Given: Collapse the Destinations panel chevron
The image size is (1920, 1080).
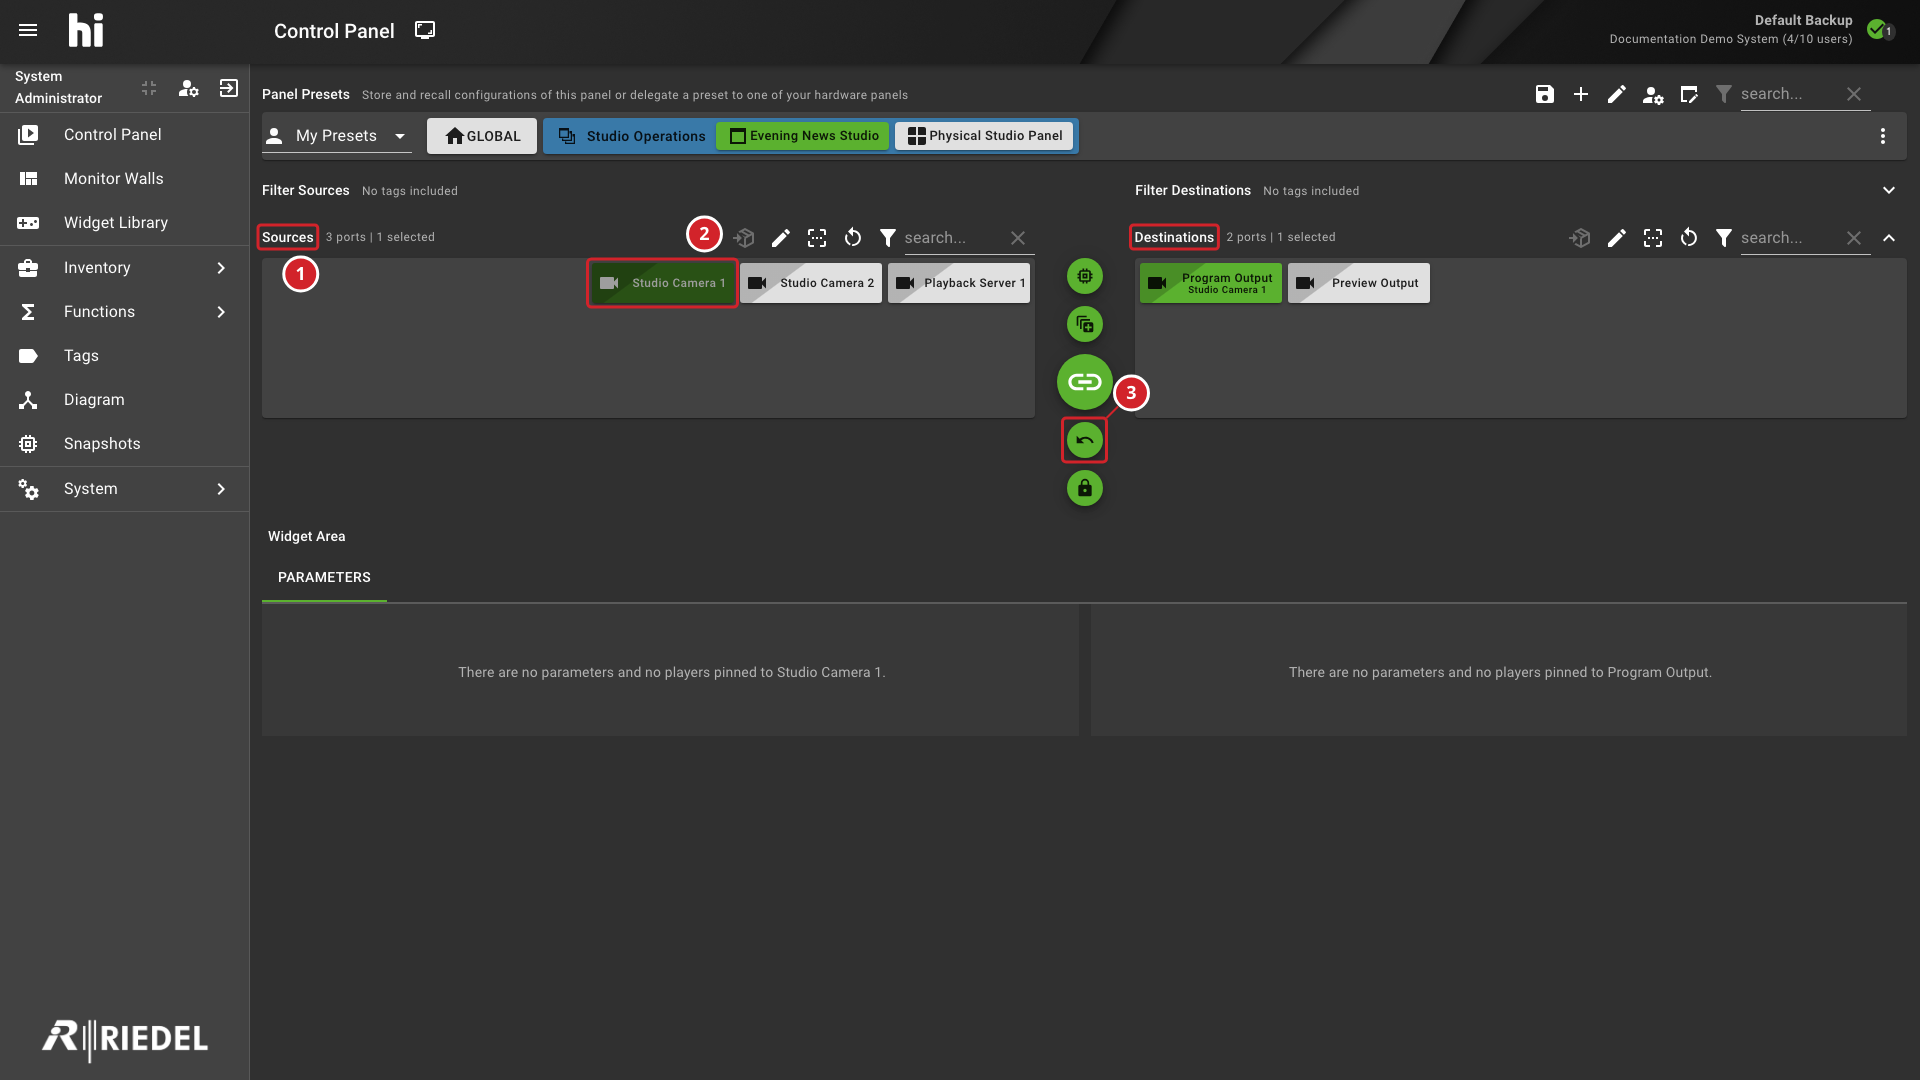Looking at the screenshot, I should click(x=1889, y=238).
